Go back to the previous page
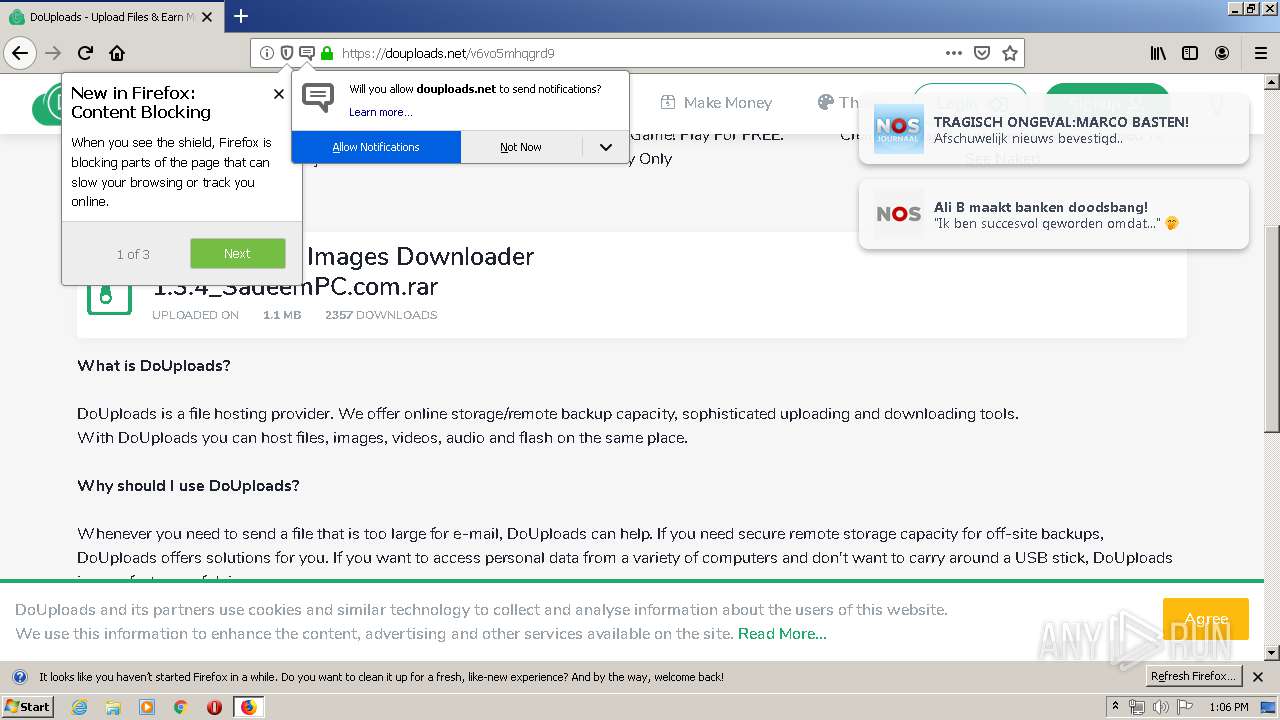The image size is (1280, 720). [20, 53]
